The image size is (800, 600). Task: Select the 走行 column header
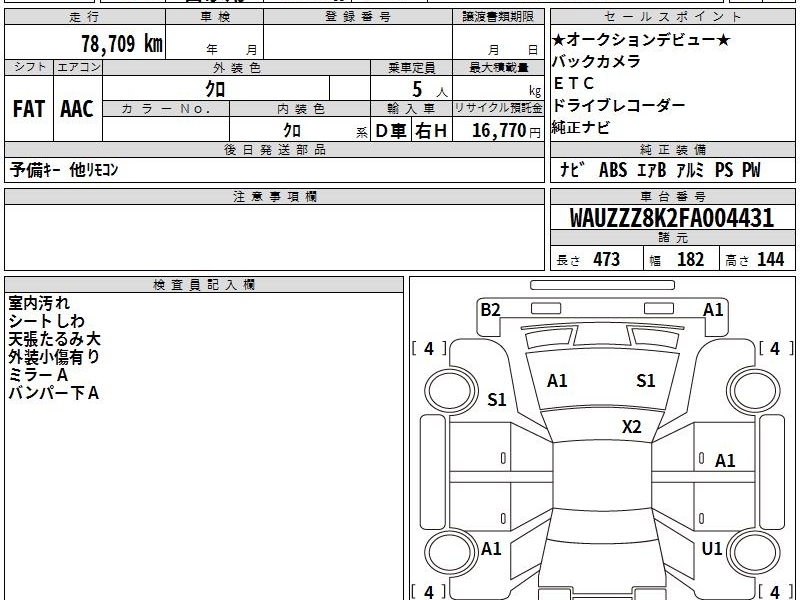coord(85,17)
